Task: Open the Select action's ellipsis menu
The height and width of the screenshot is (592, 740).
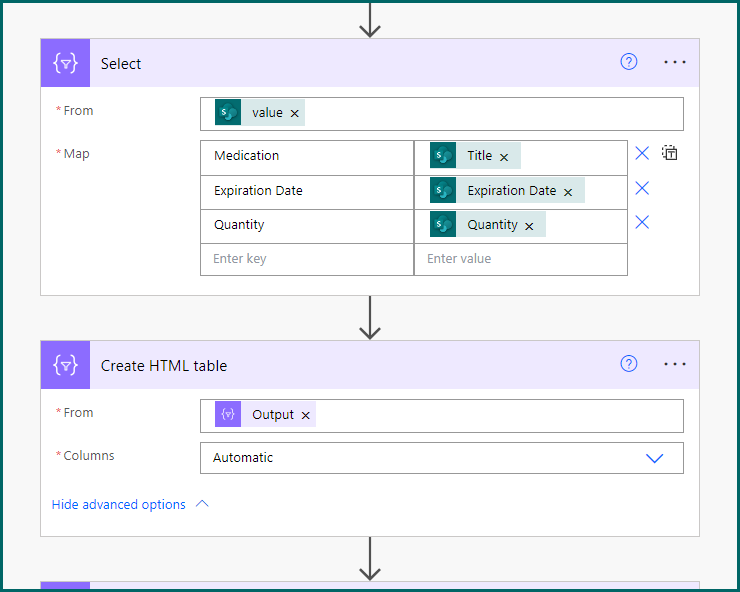Action: pyautogui.click(x=675, y=62)
